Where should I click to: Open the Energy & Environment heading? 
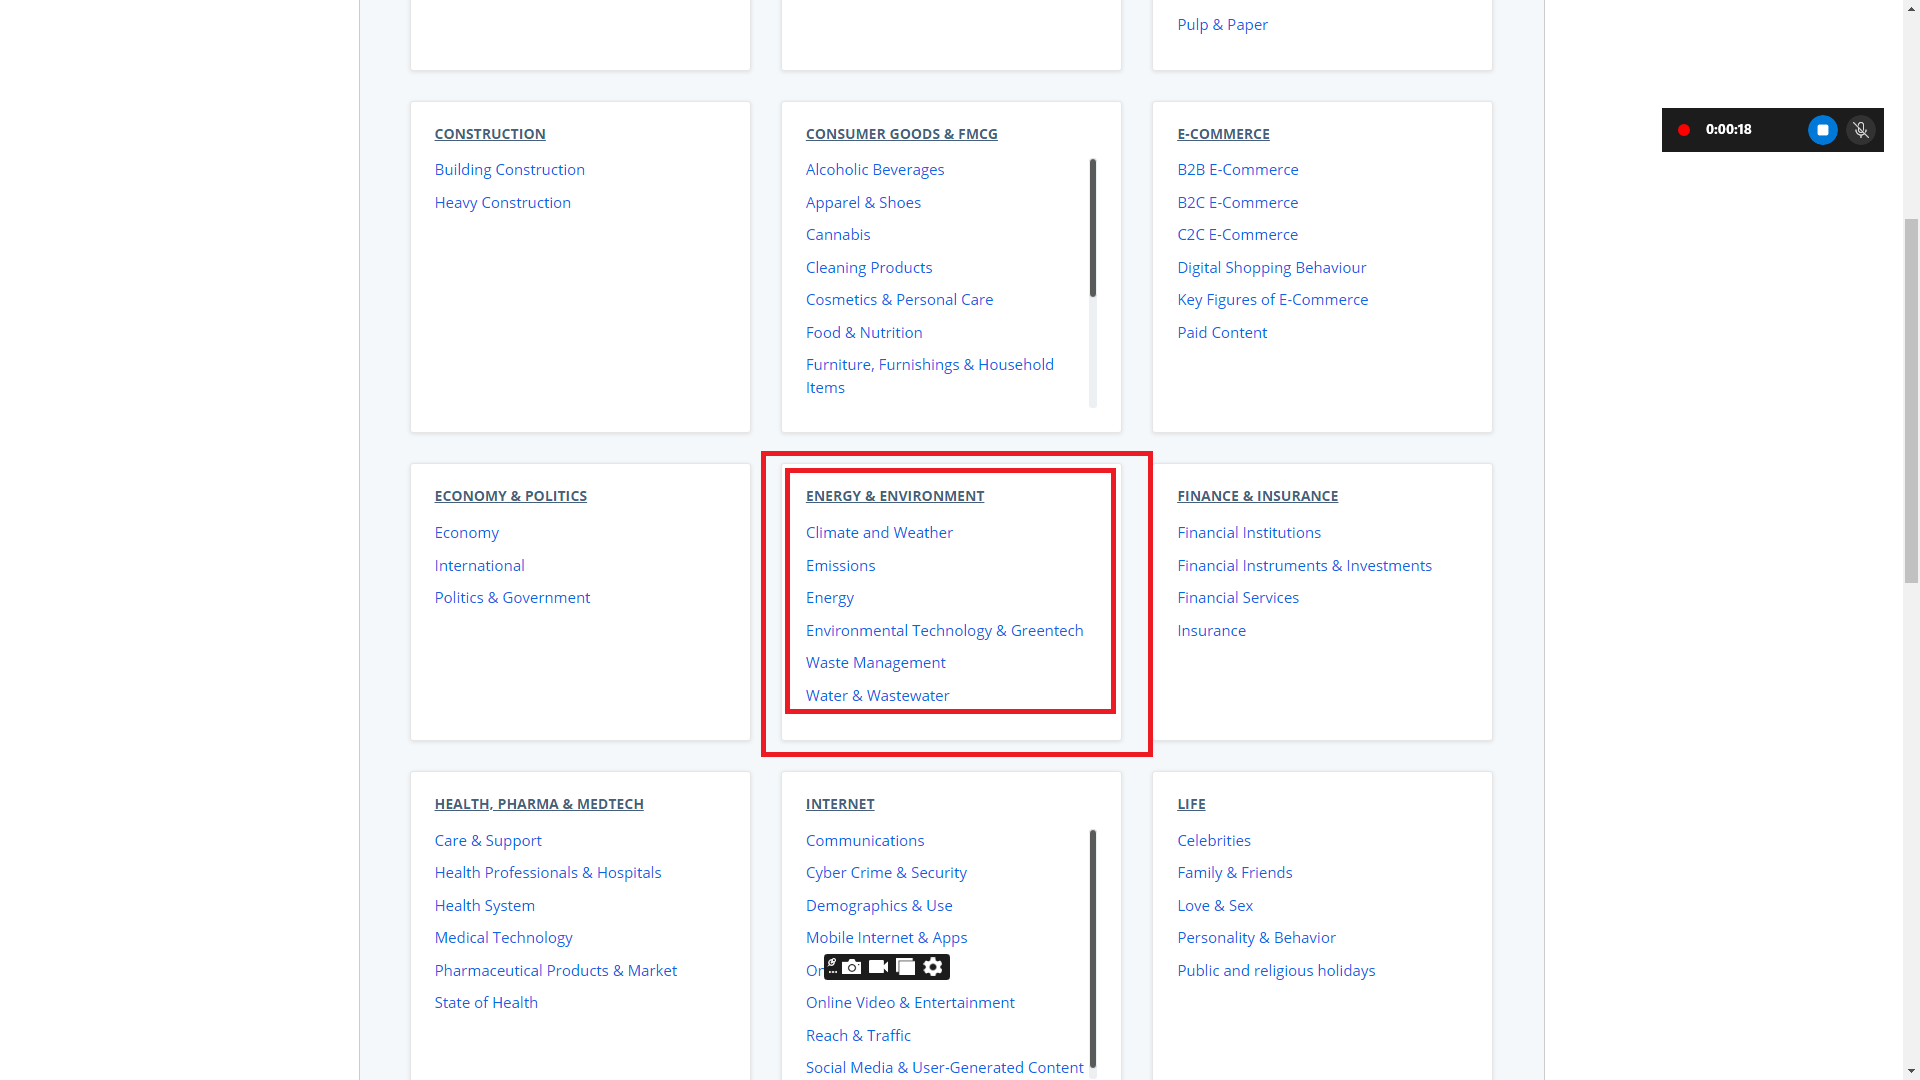894,496
